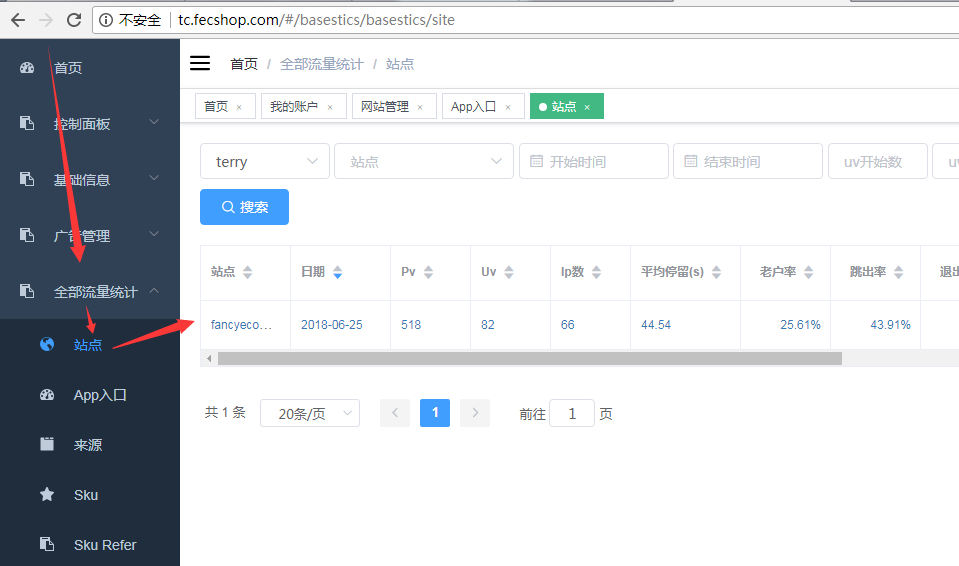The image size is (959, 566).
Task: Click page number 1 button
Action: tap(435, 413)
